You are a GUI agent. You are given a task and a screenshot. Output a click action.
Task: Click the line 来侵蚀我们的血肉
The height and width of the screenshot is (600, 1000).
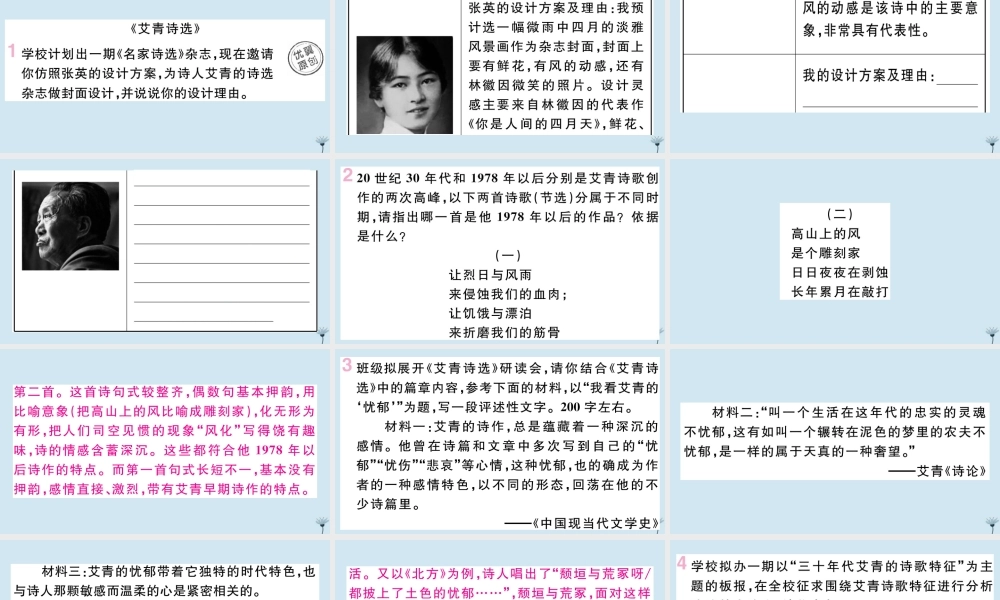pyautogui.click(x=508, y=294)
